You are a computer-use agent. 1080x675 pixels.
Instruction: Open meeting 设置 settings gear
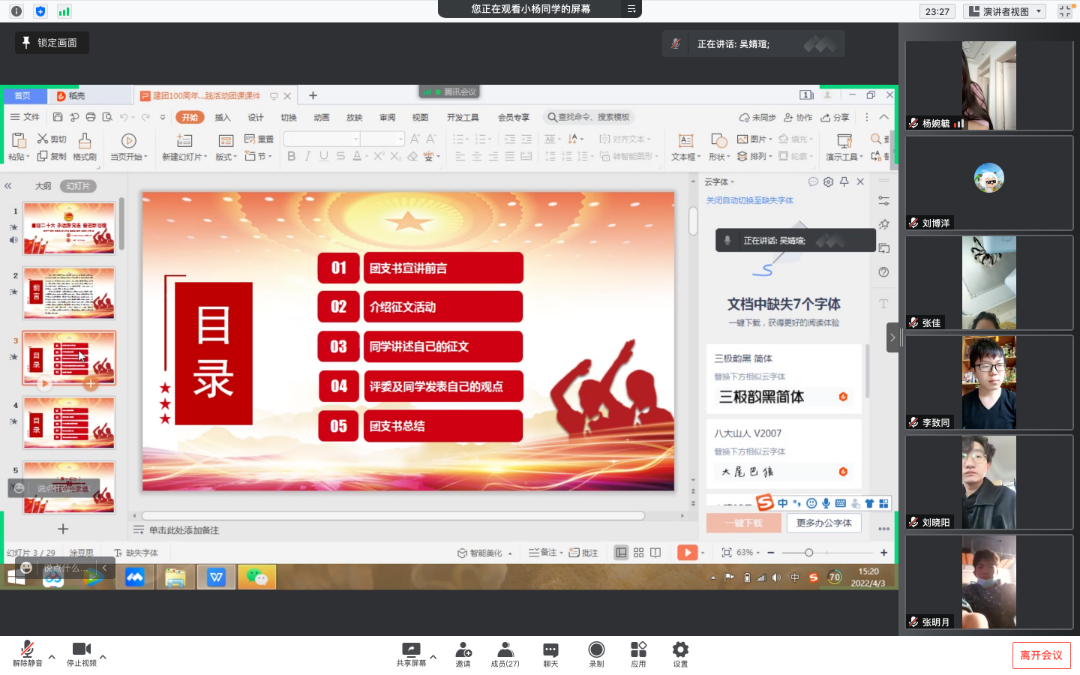680,653
